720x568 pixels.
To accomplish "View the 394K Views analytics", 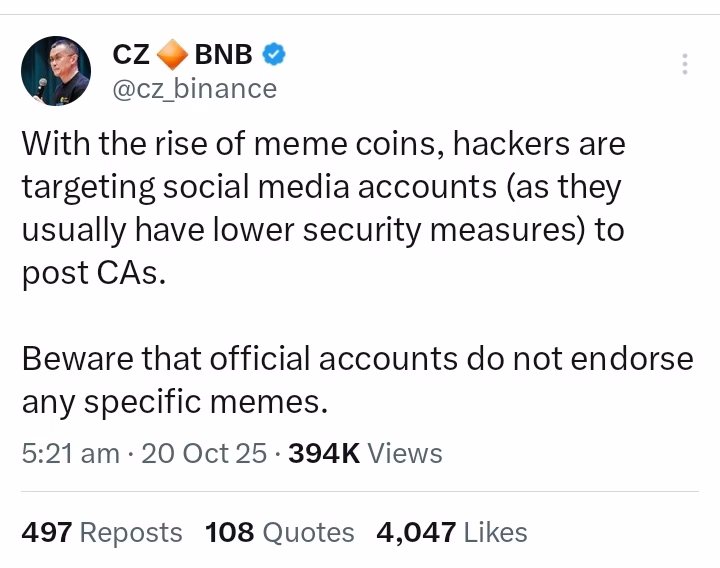I will (x=365, y=454).
